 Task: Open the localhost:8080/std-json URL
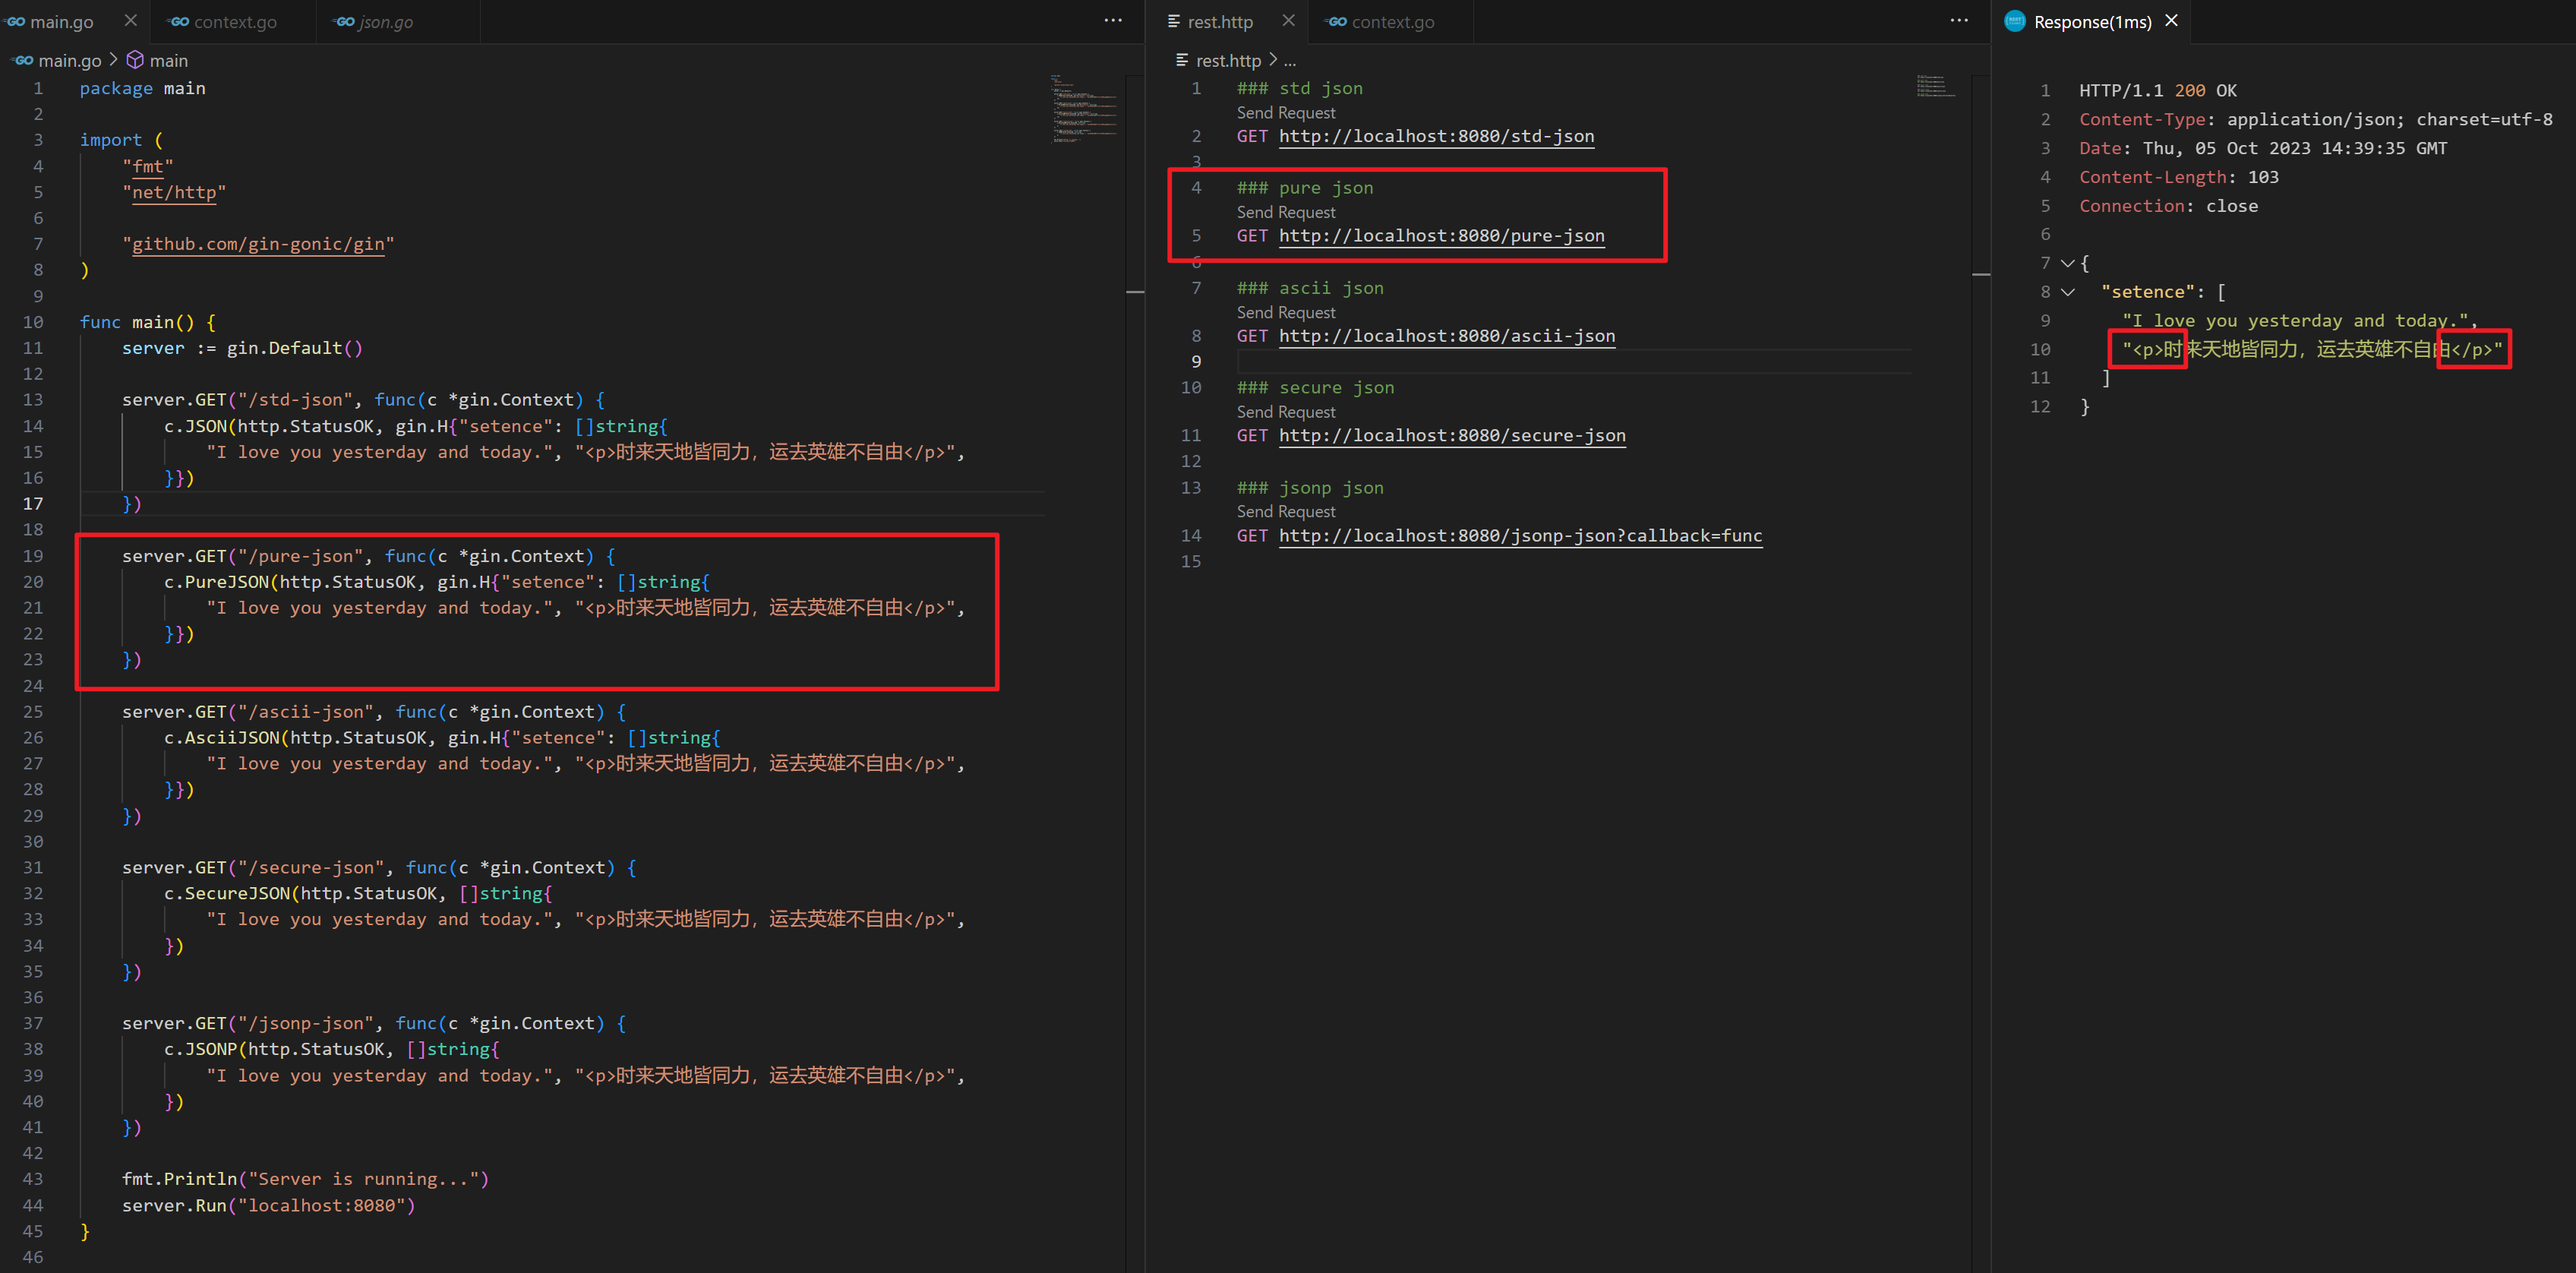pos(1436,136)
